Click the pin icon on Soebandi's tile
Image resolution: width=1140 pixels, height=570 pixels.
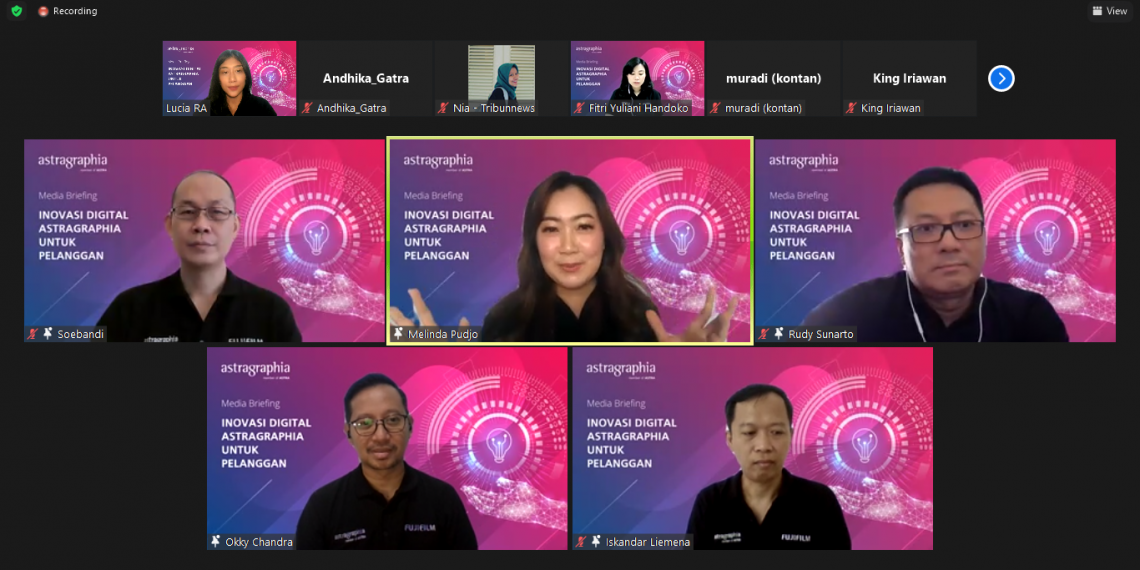47,334
